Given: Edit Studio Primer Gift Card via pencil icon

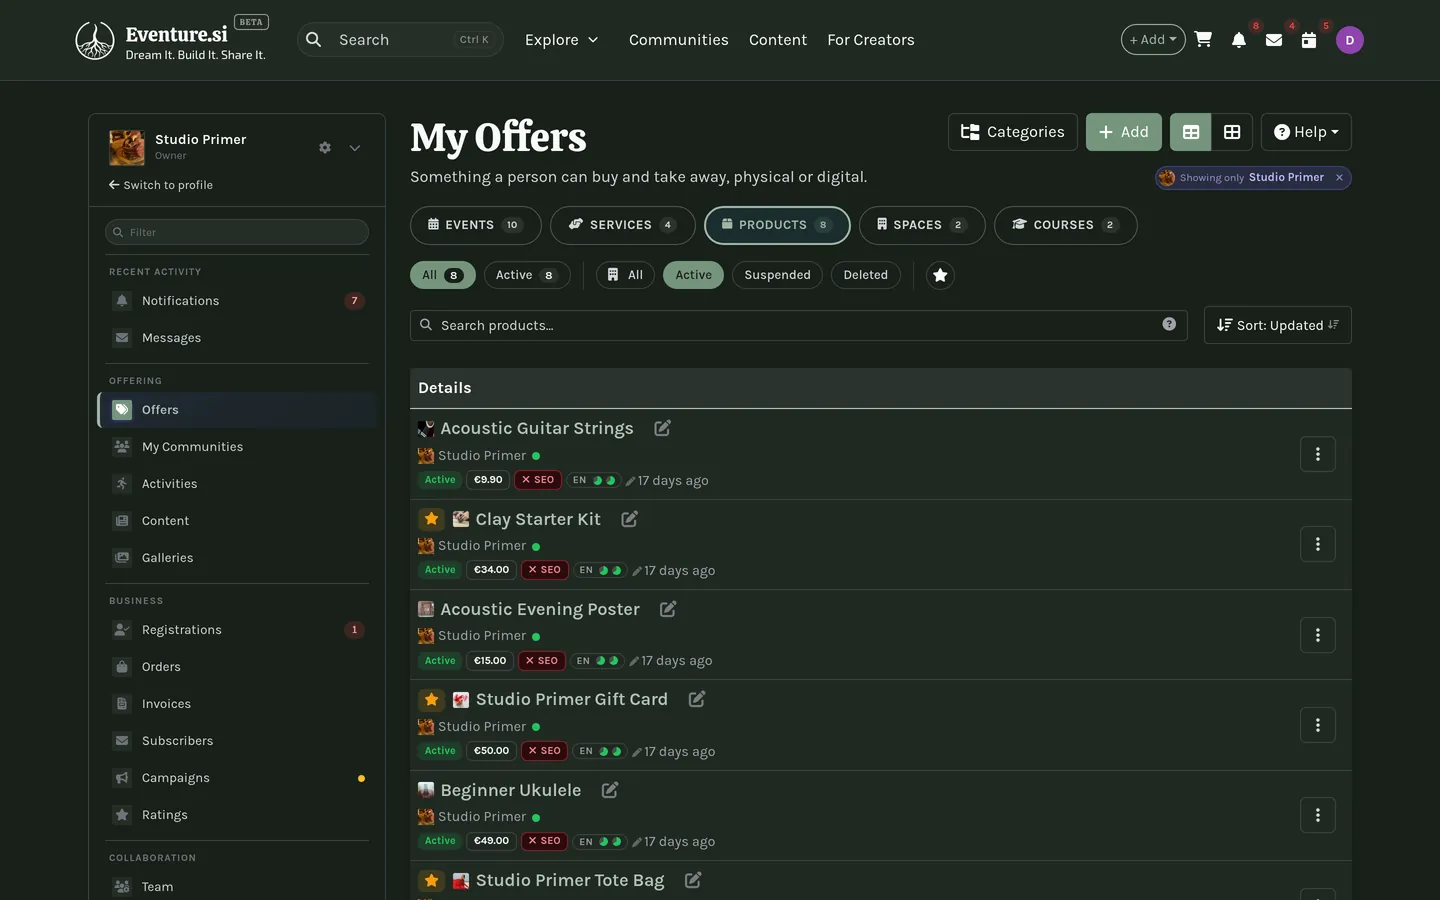Looking at the screenshot, I should coord(697,699).
